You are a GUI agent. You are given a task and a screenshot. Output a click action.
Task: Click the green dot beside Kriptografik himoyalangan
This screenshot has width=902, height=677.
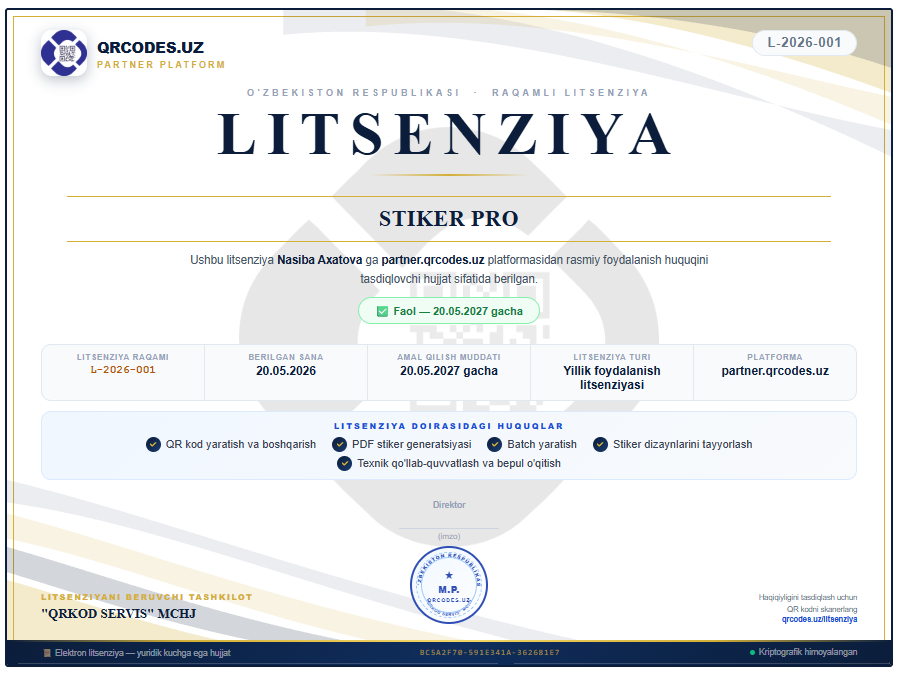[752, 652]
